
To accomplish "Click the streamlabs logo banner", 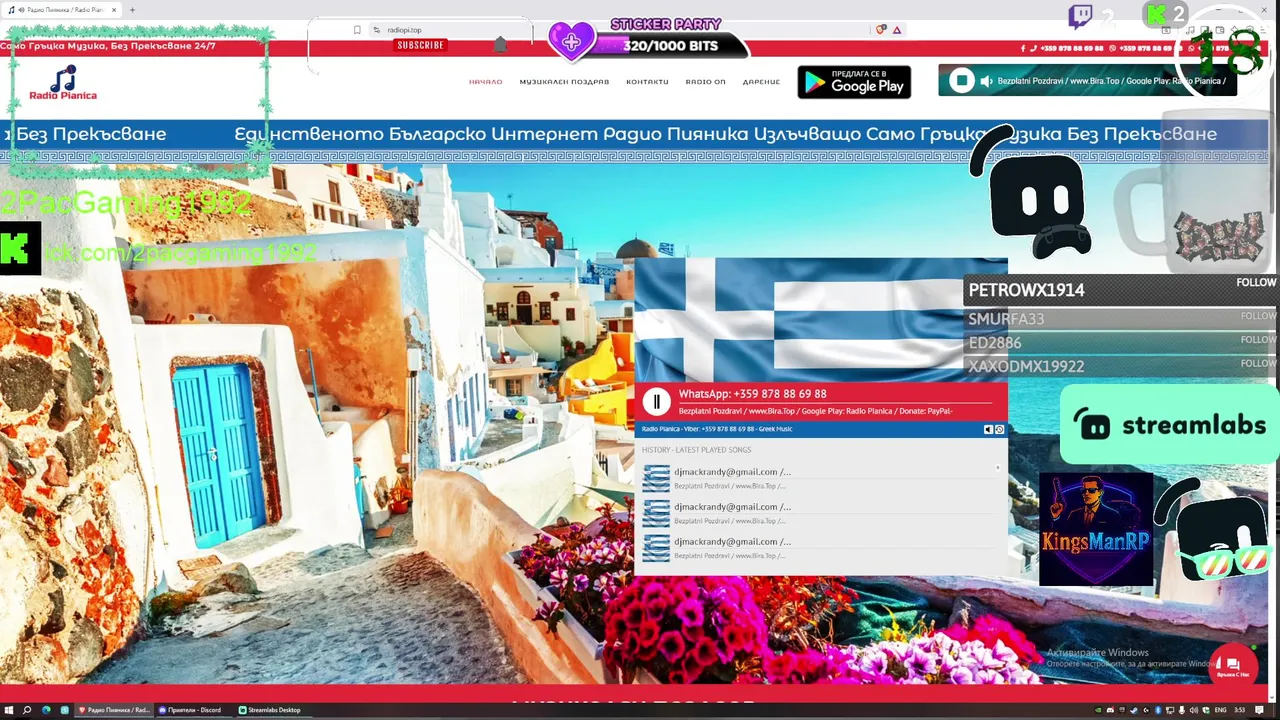I will [1169, 425].
